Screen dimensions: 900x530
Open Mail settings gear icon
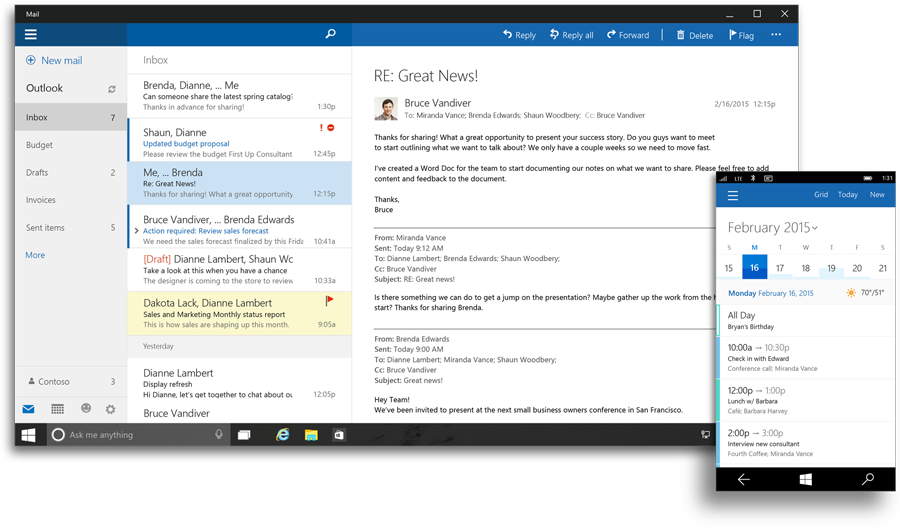tap(111, 409)
